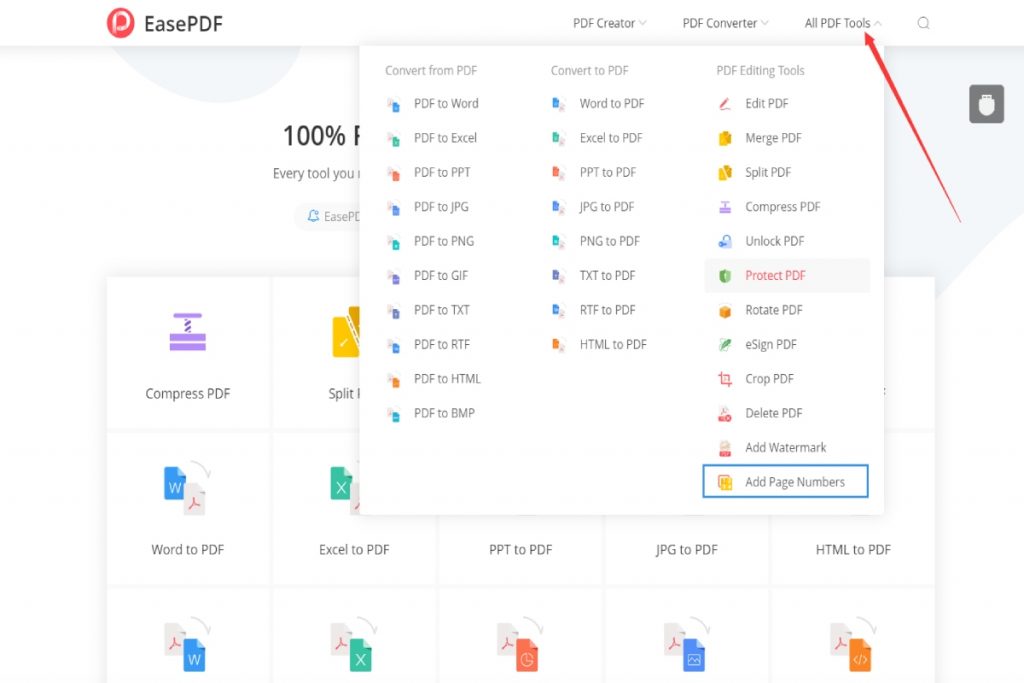Select PDF to TXT menu entry
Image resolution: width=1024 pixels, height=683 pixels.
pos(441,310)
